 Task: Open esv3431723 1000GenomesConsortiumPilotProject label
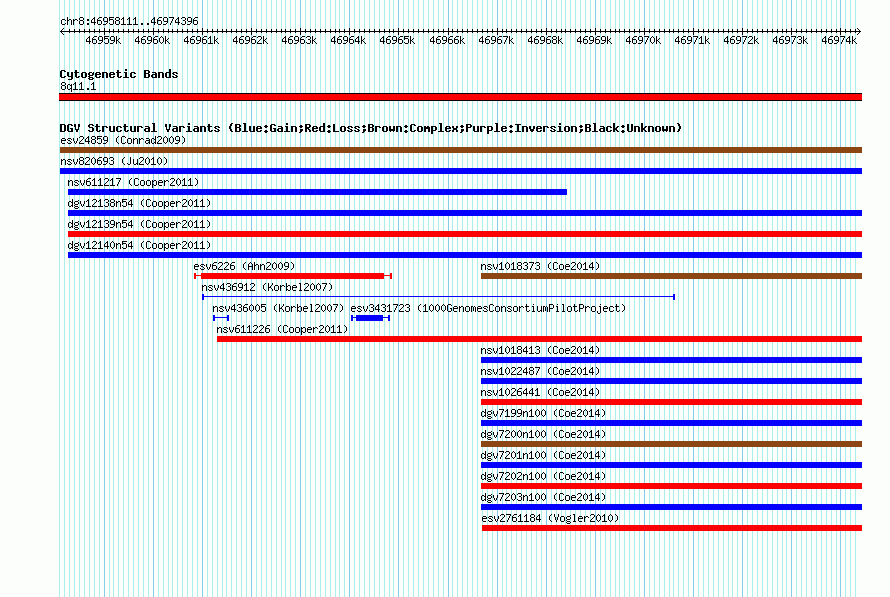[x=488, y=308]
